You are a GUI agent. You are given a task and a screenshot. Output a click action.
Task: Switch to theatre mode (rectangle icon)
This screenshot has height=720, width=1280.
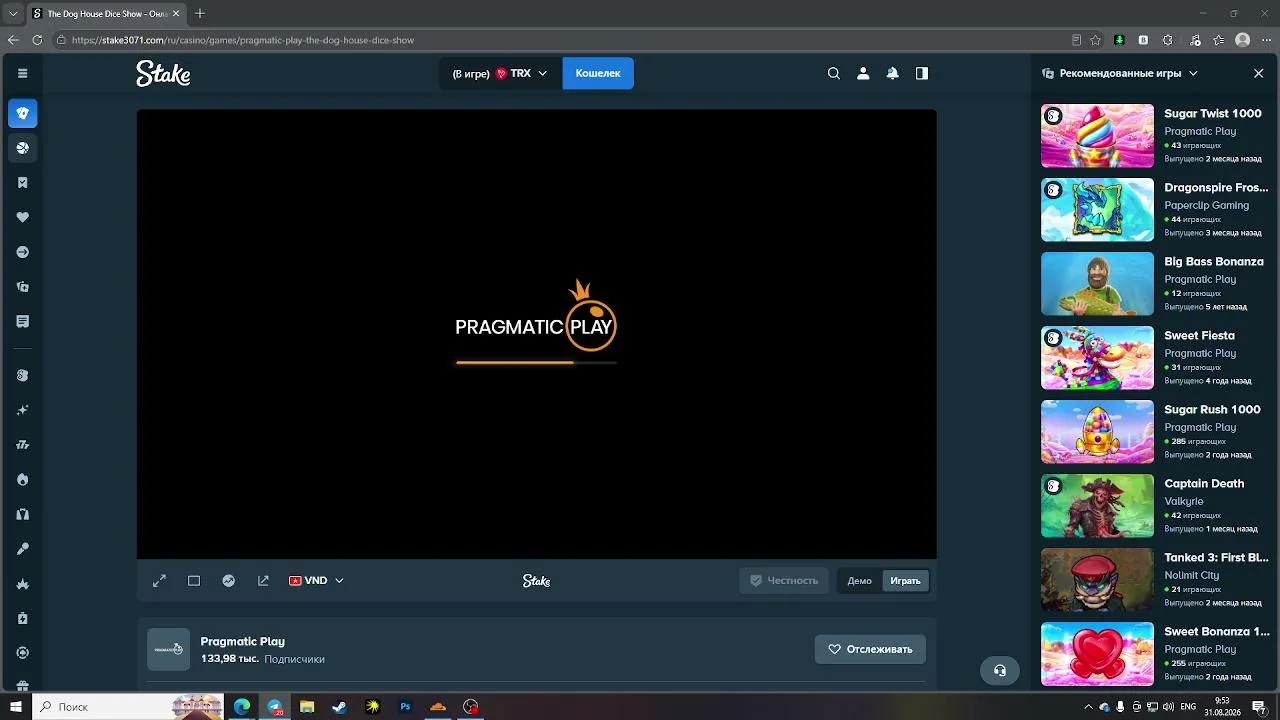tap(194, 581)
